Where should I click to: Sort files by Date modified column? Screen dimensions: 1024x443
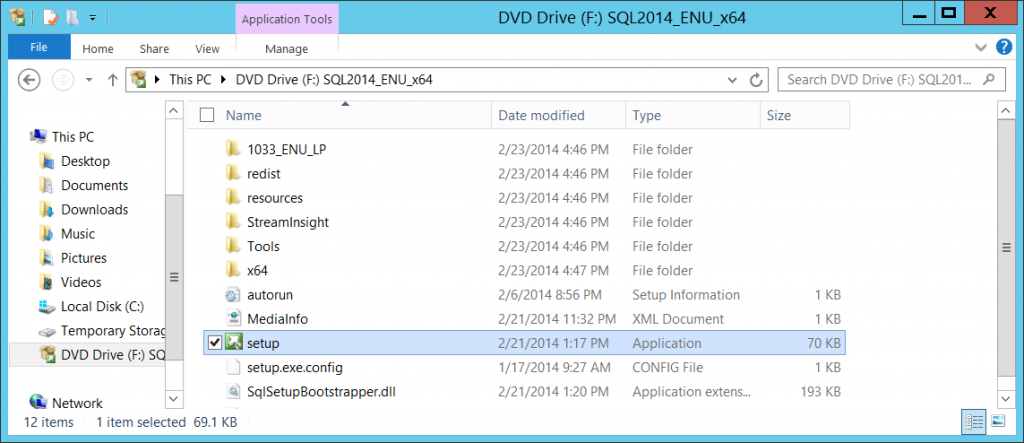point(541,116)
